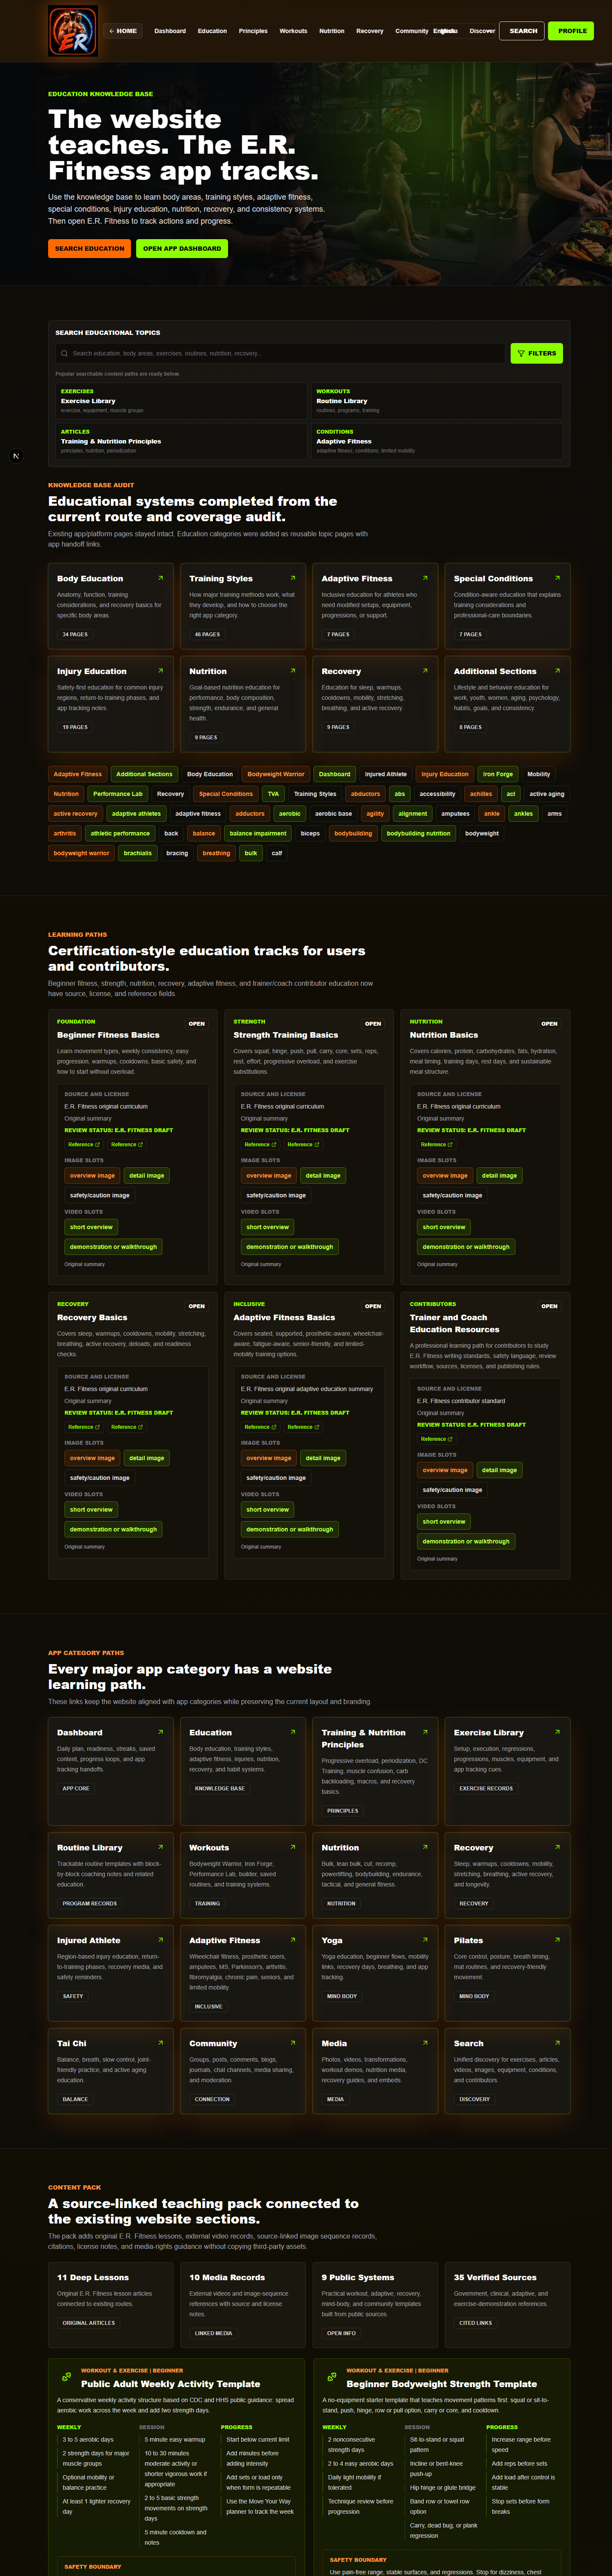
Task: Click arrow icon on Routine Library card
Action: point(160,1847)
